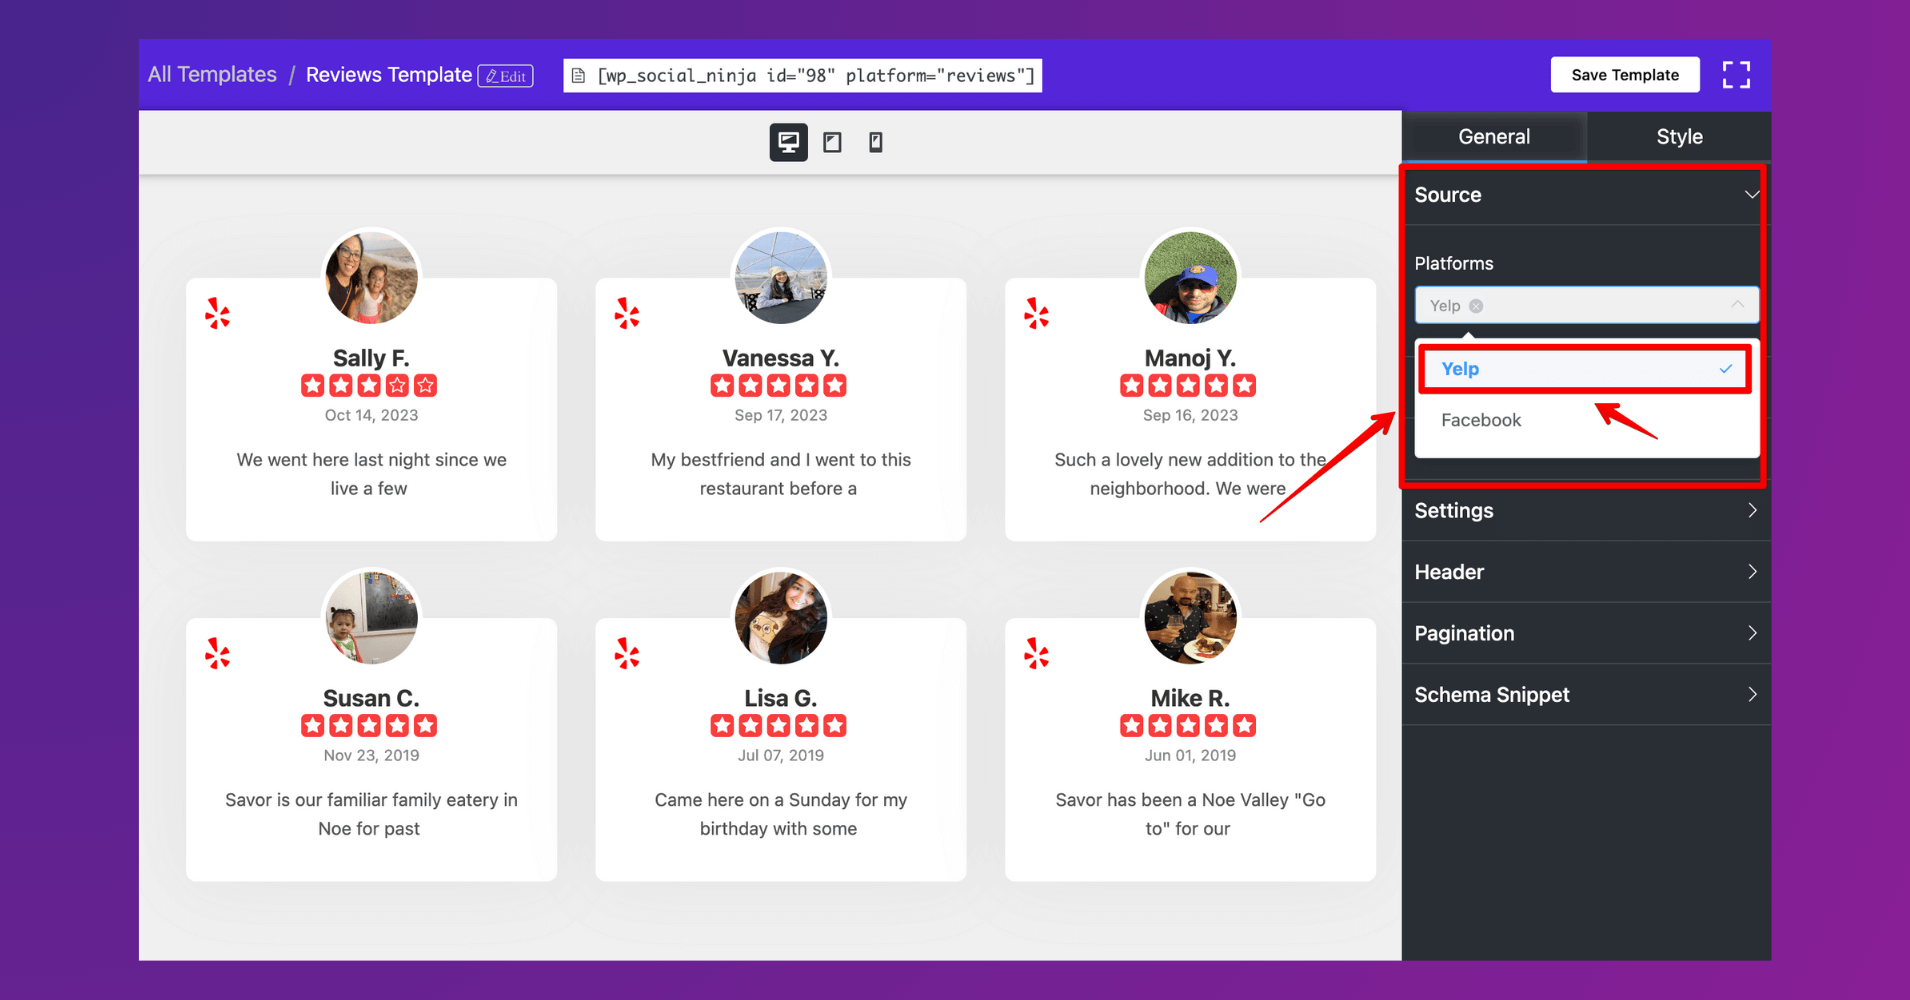
Task: Open the General tab
Action: [1493, 136]
